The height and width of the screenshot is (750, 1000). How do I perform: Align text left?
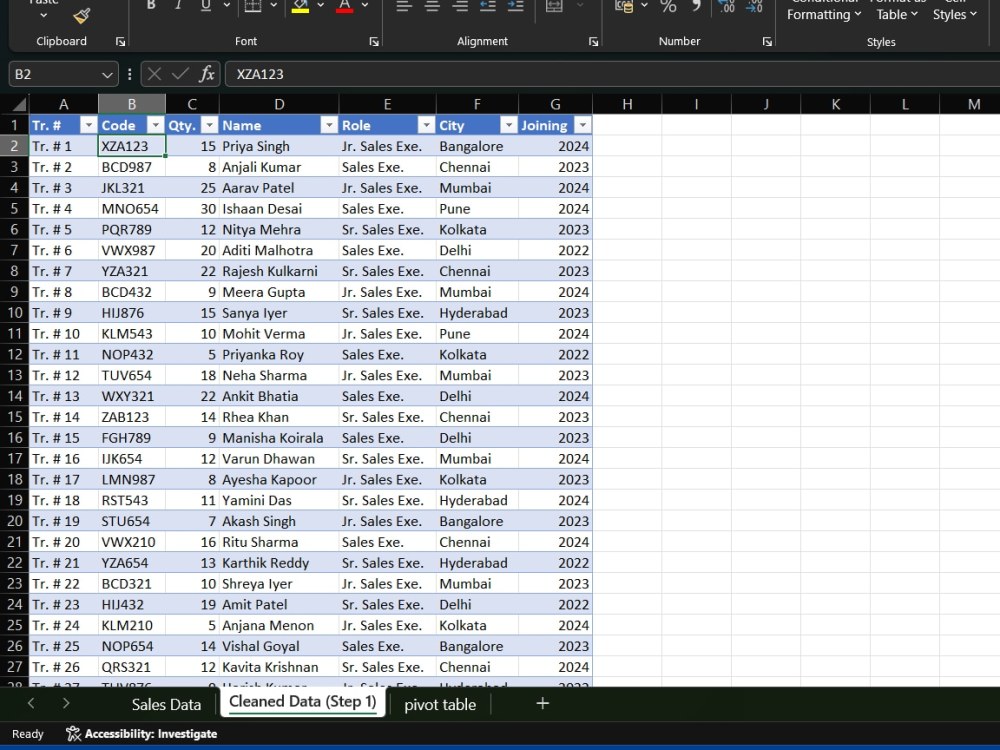tap(403, 6)
